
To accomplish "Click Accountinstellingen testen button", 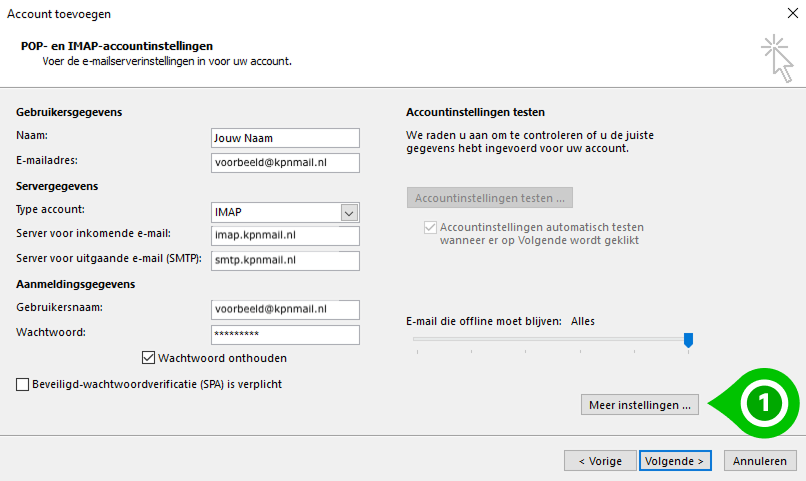I will point(489,198).
